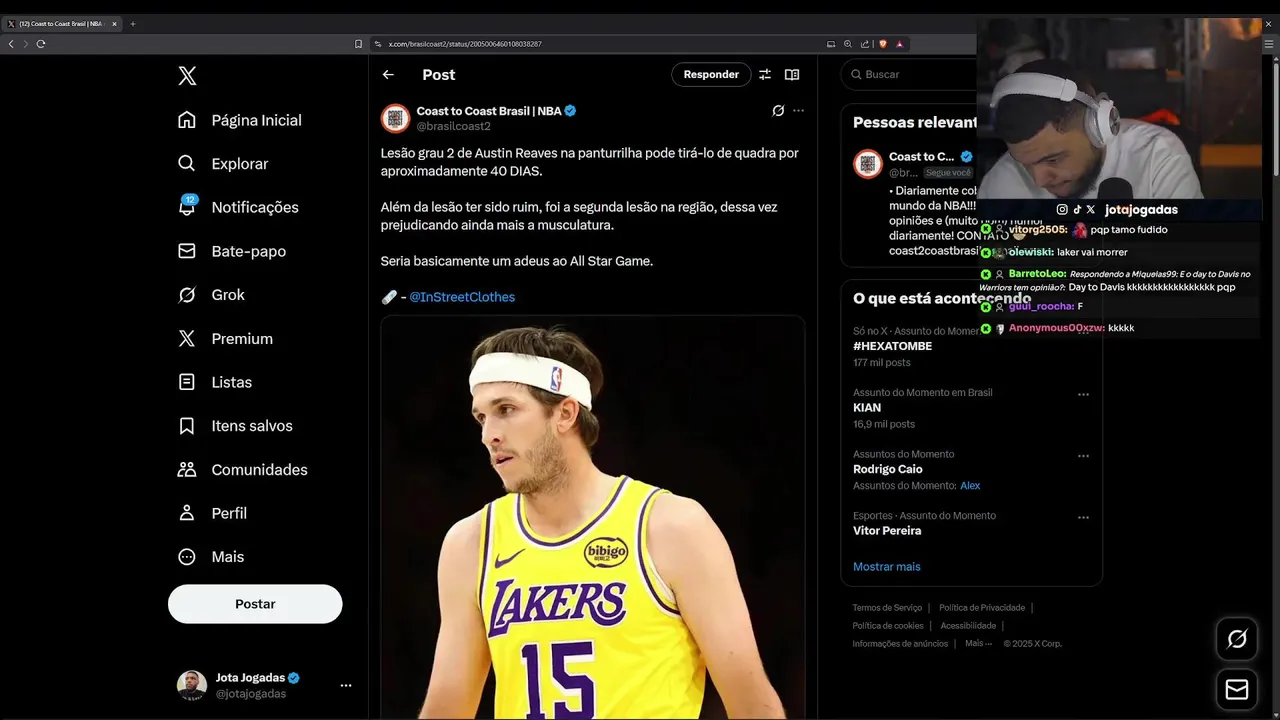Open the floating messages envelope button
The width and height of the screenshot is (1280, 720).
[x=1237, y=690]
